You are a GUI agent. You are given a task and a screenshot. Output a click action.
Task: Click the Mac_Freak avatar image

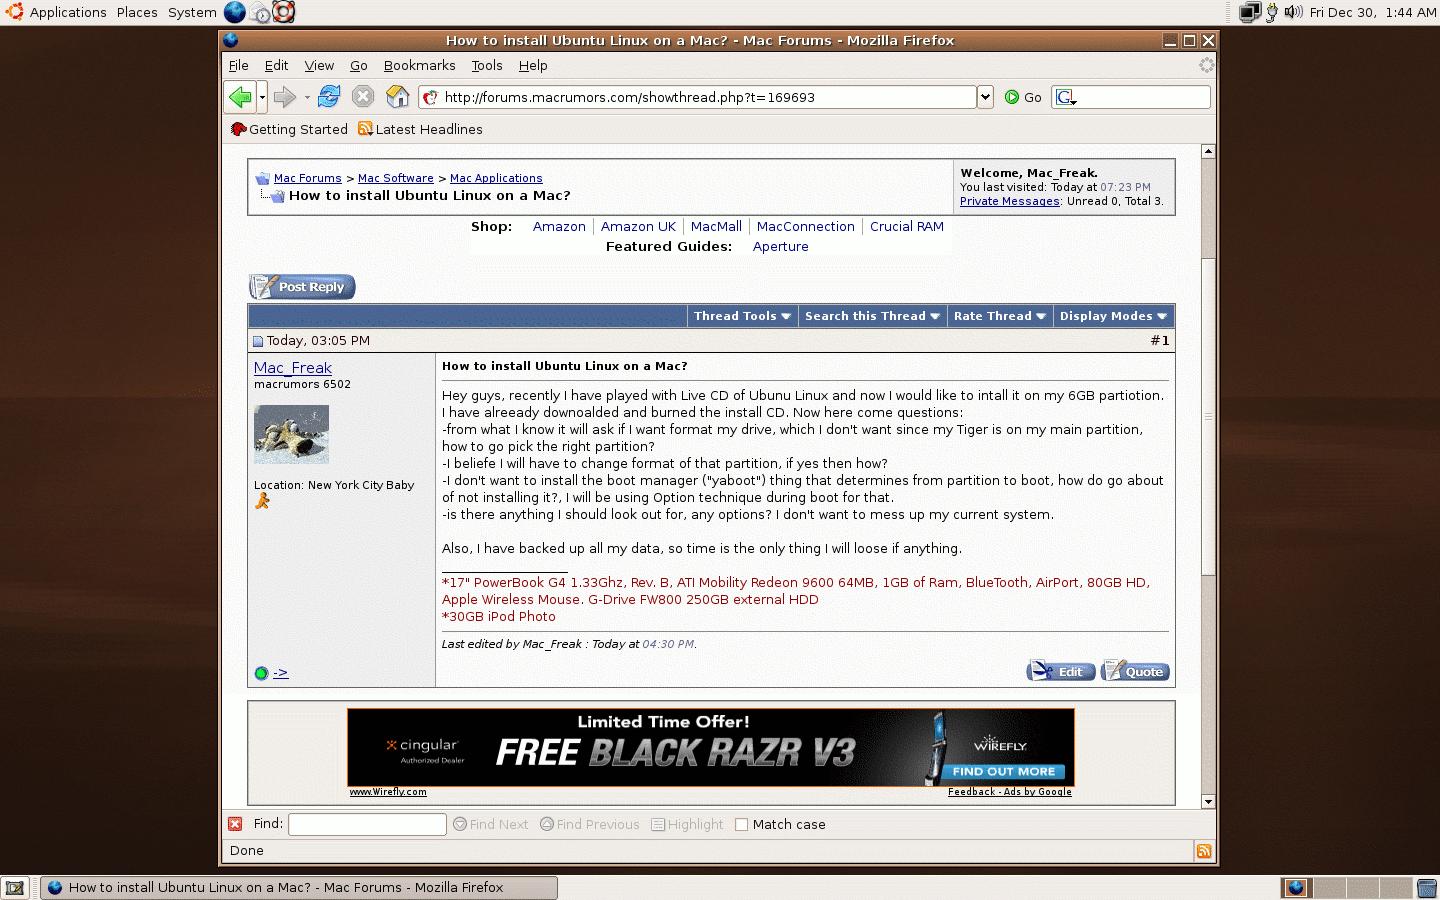tap(291, 434)
